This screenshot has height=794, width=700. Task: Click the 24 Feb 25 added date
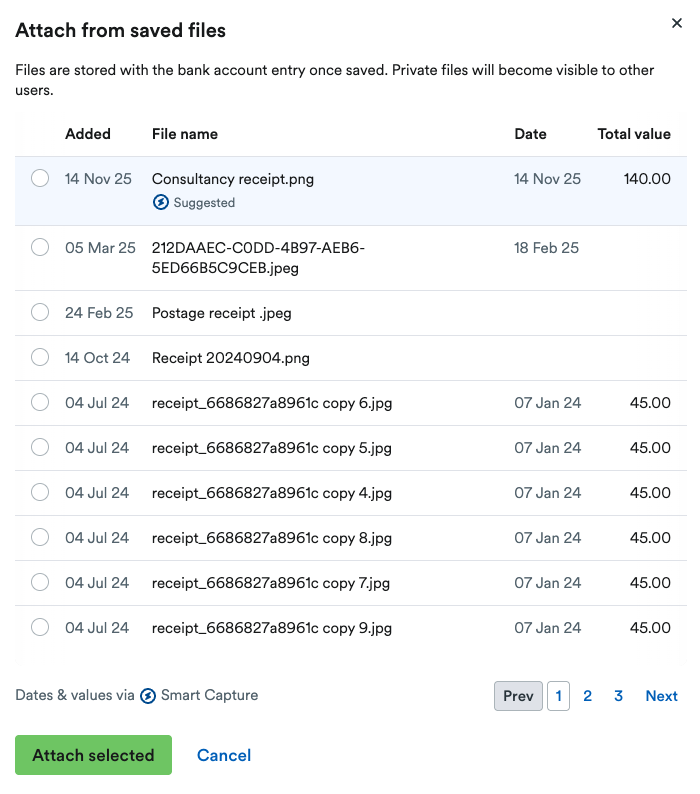click(99, 313)
